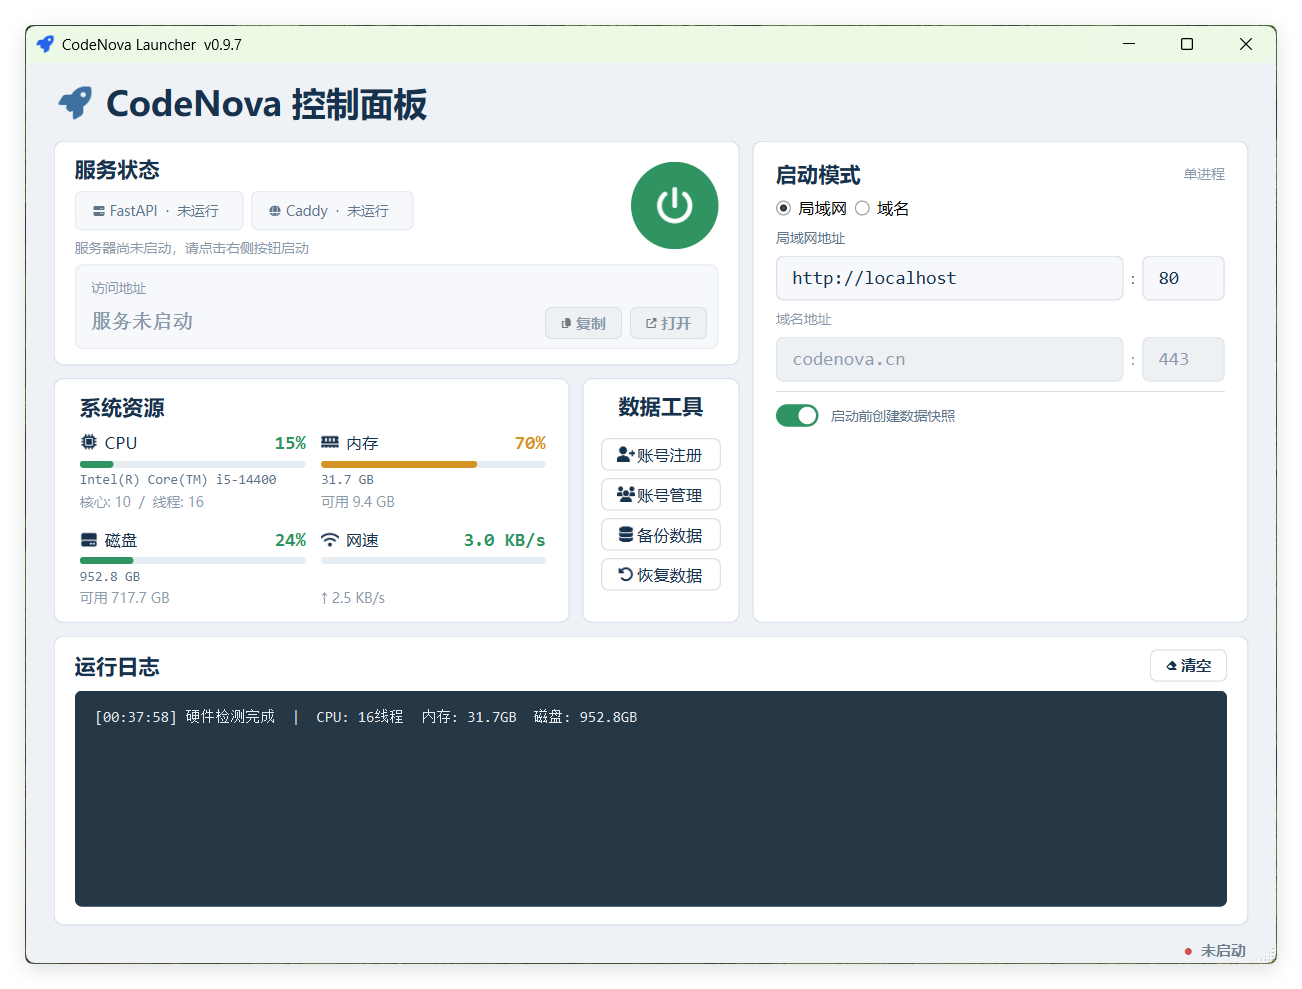This screenshot has height=989, width=1302.
Task: Click the Intel(R) Core(TM) i5-14400 text
Action: coord(178,480)
